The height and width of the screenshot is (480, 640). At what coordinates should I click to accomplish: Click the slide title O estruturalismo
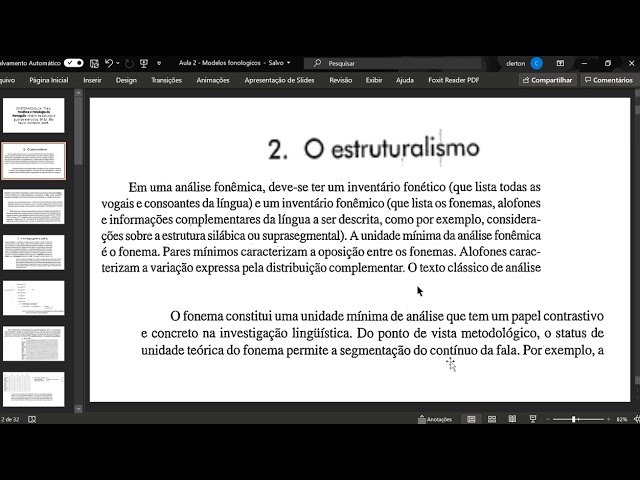373,149
